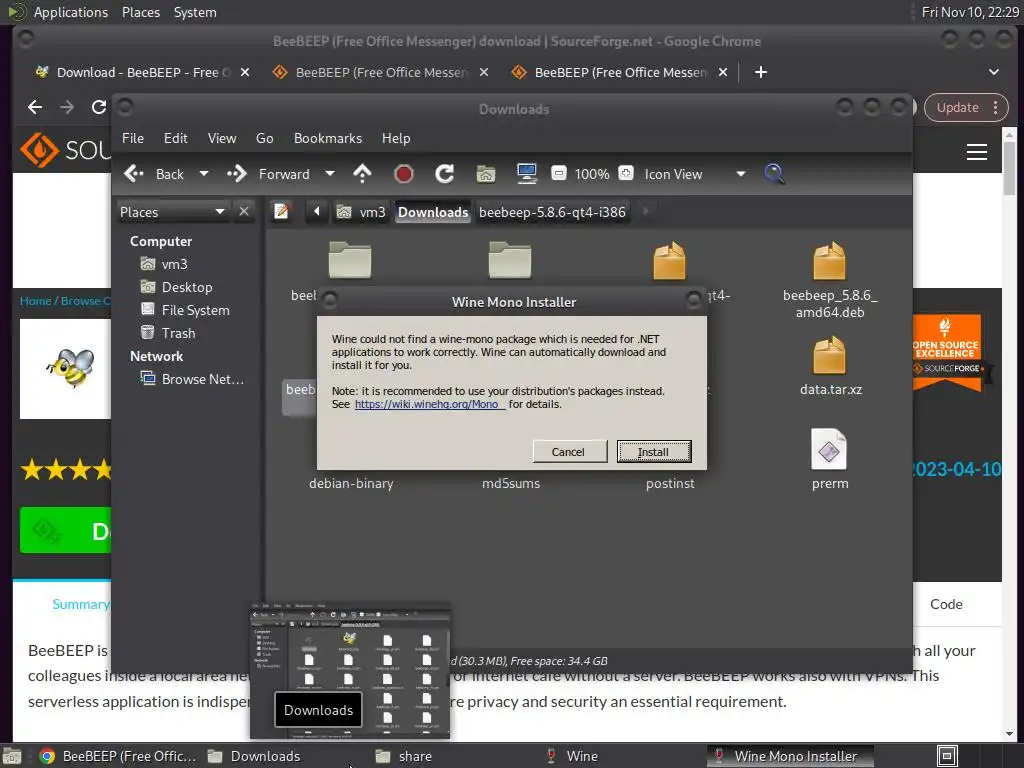This screenshot has width=1024, height=768.
Task: Open the System menu in top panel
Action: click(x=195, y=12)
